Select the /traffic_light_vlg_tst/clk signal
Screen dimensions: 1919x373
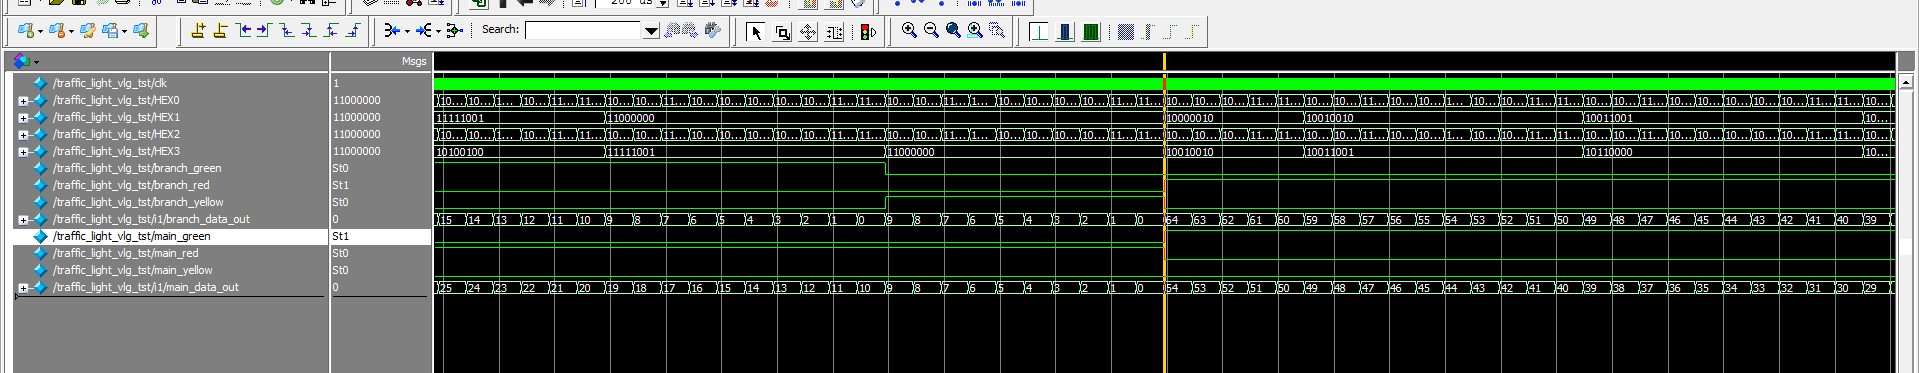point(110,83)
